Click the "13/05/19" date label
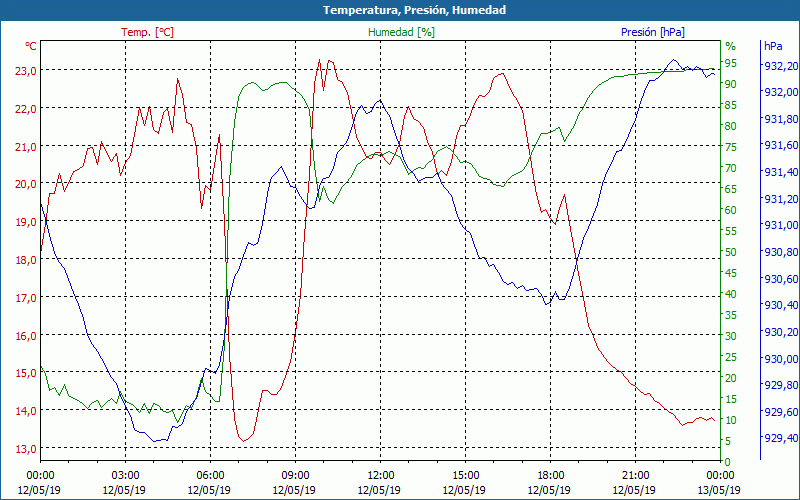This screenshot has width=800, height=500. 719,490
